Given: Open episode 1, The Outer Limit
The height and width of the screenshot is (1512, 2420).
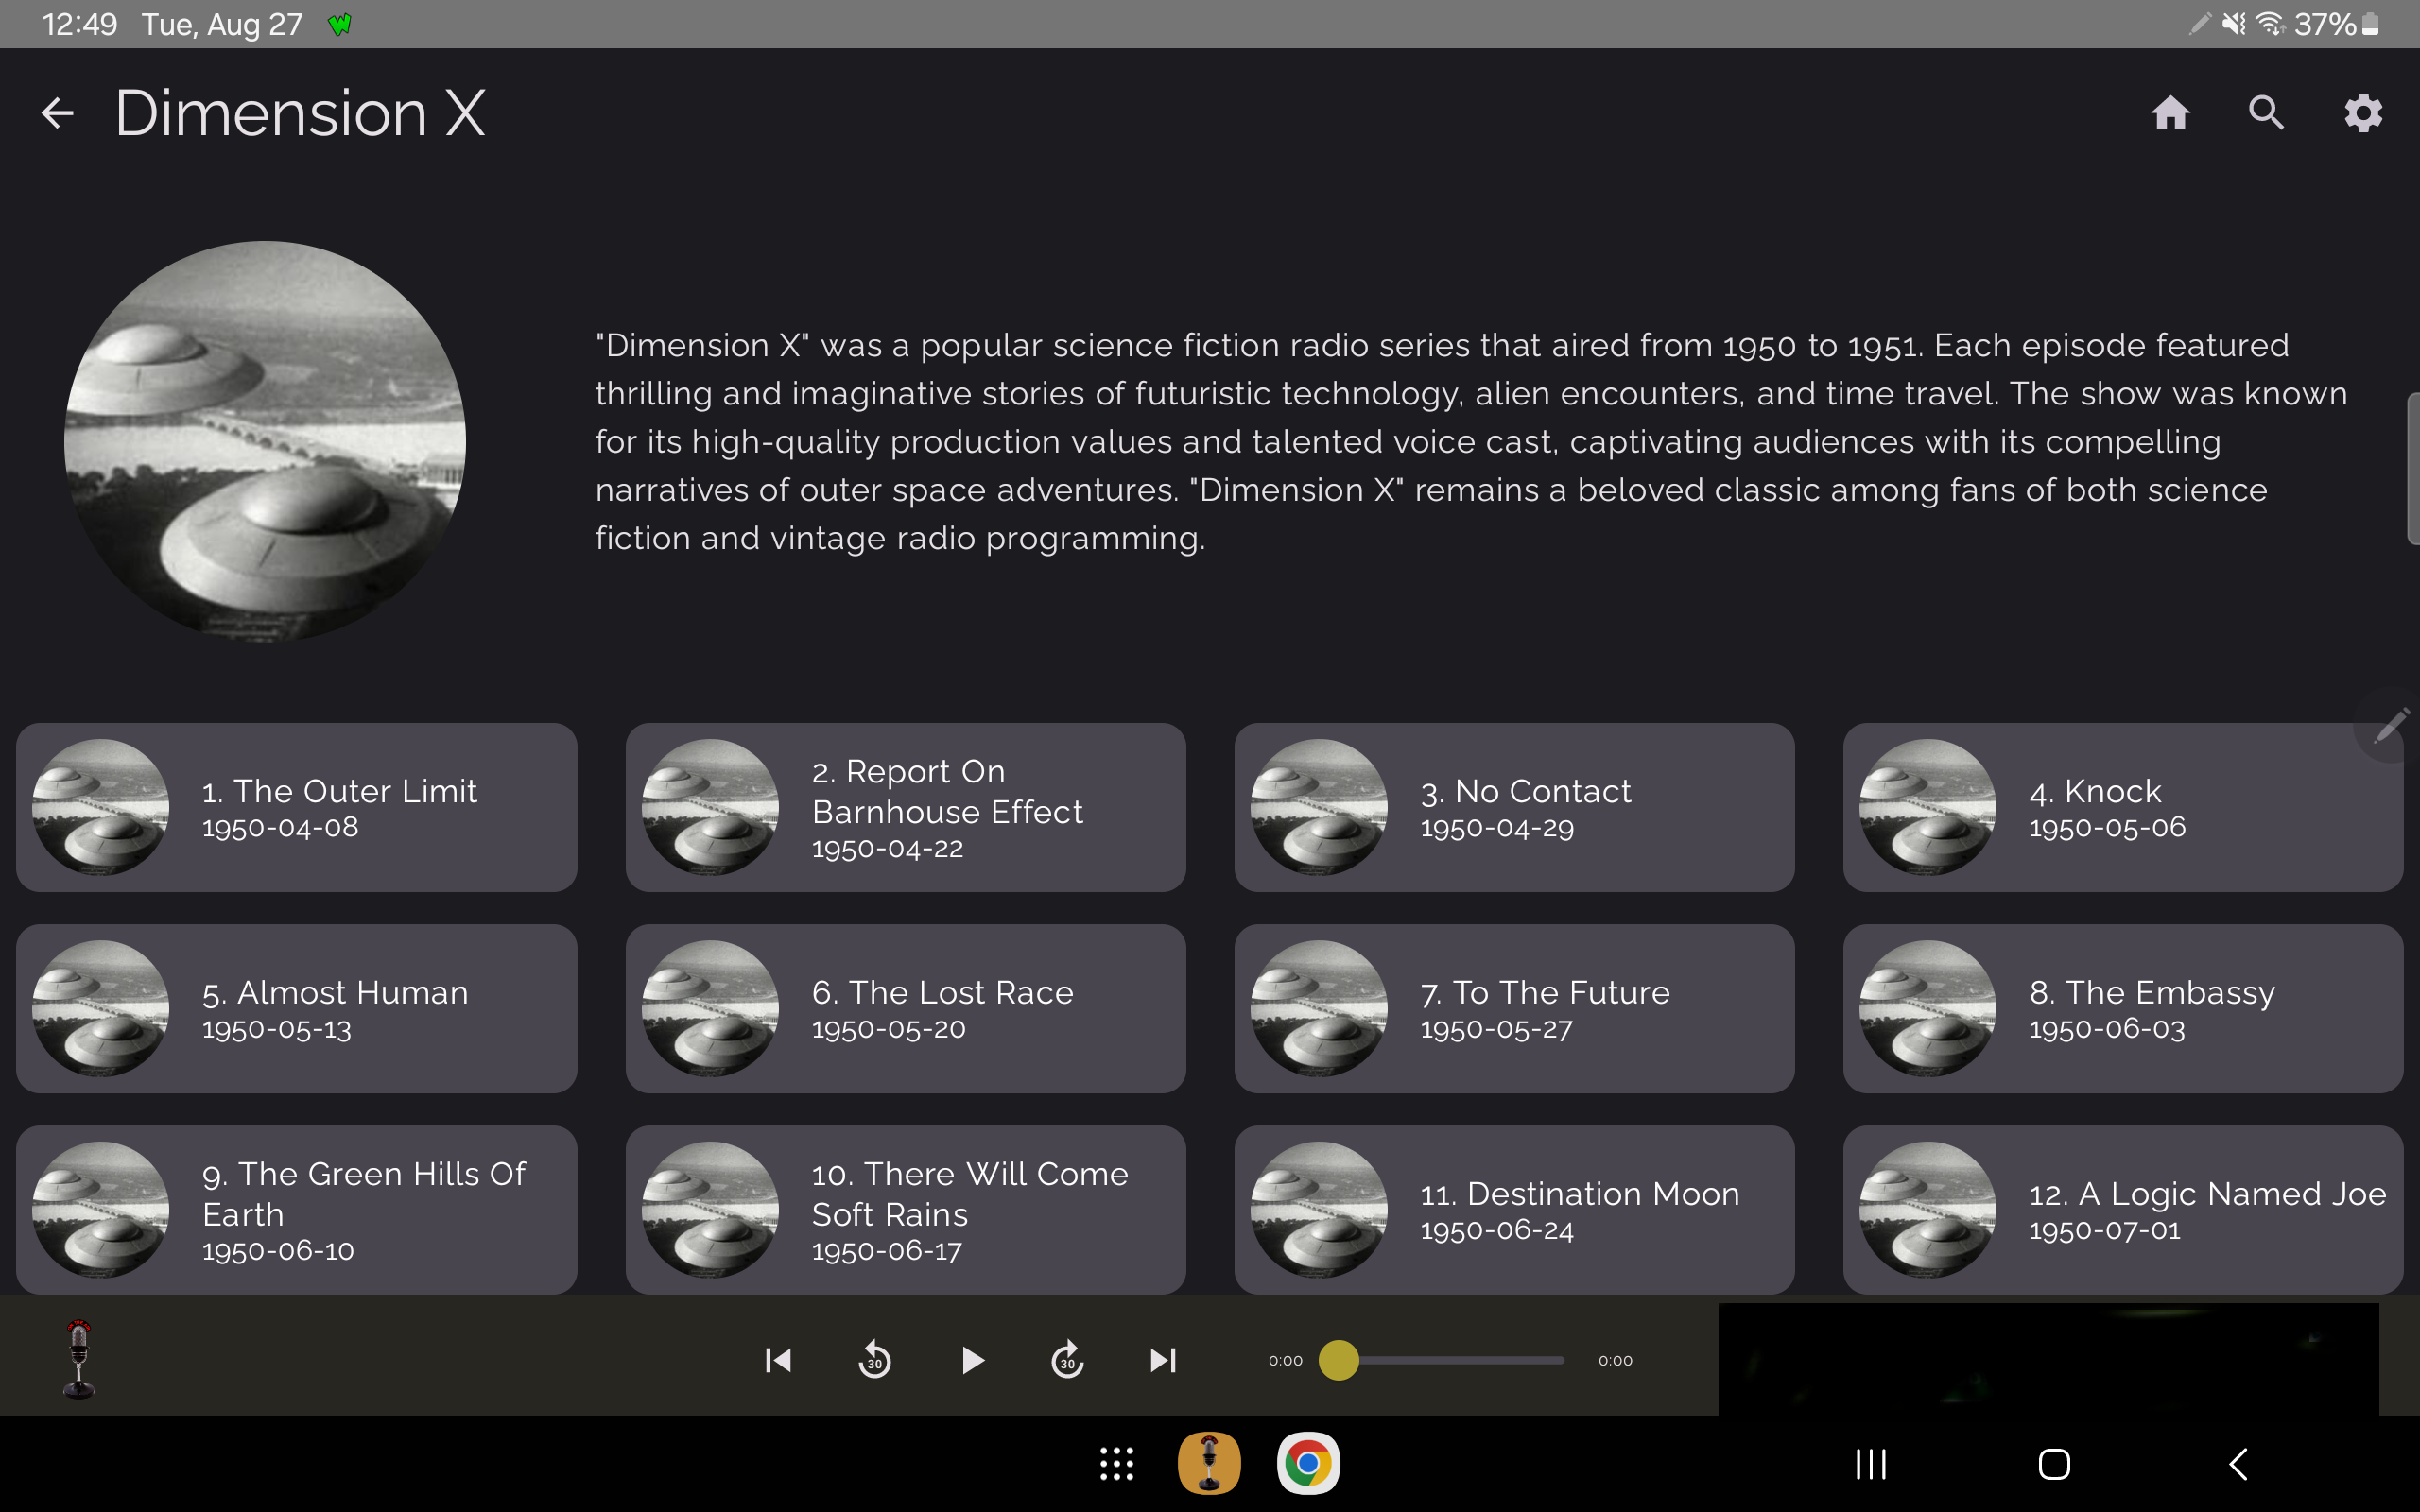Looking at the screenshot, I should (x=297, y=806).
